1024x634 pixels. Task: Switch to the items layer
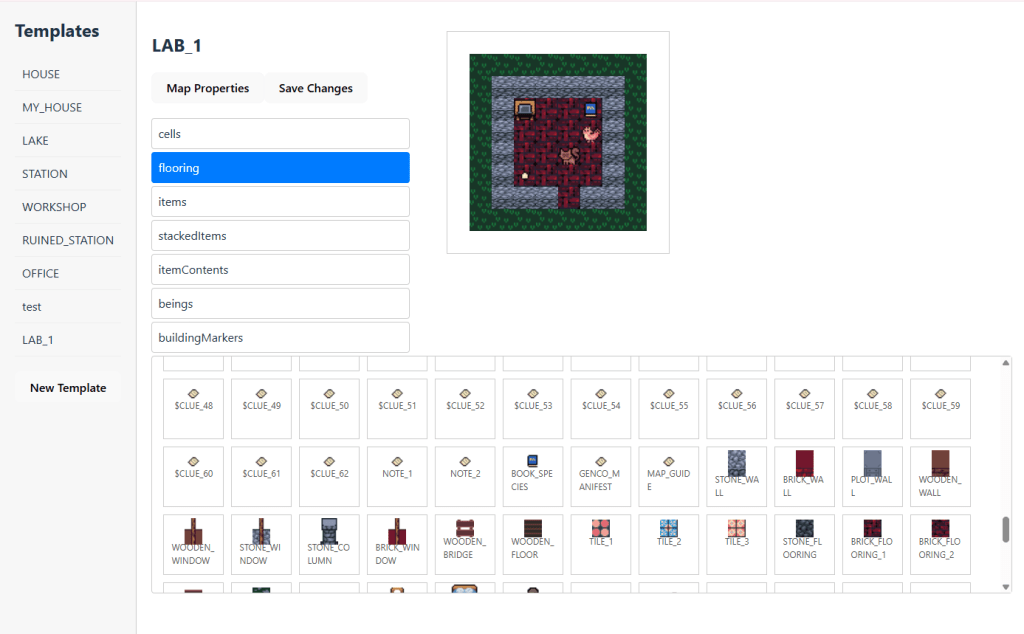click(280, 202)
